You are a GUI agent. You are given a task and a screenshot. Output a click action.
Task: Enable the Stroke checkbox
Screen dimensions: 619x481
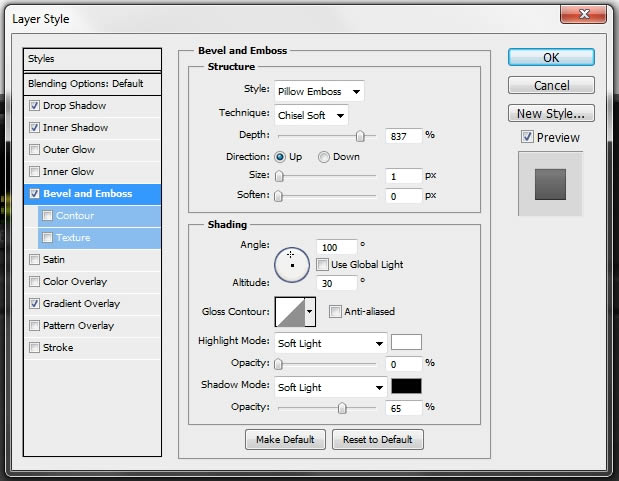[x=34, y=348]
